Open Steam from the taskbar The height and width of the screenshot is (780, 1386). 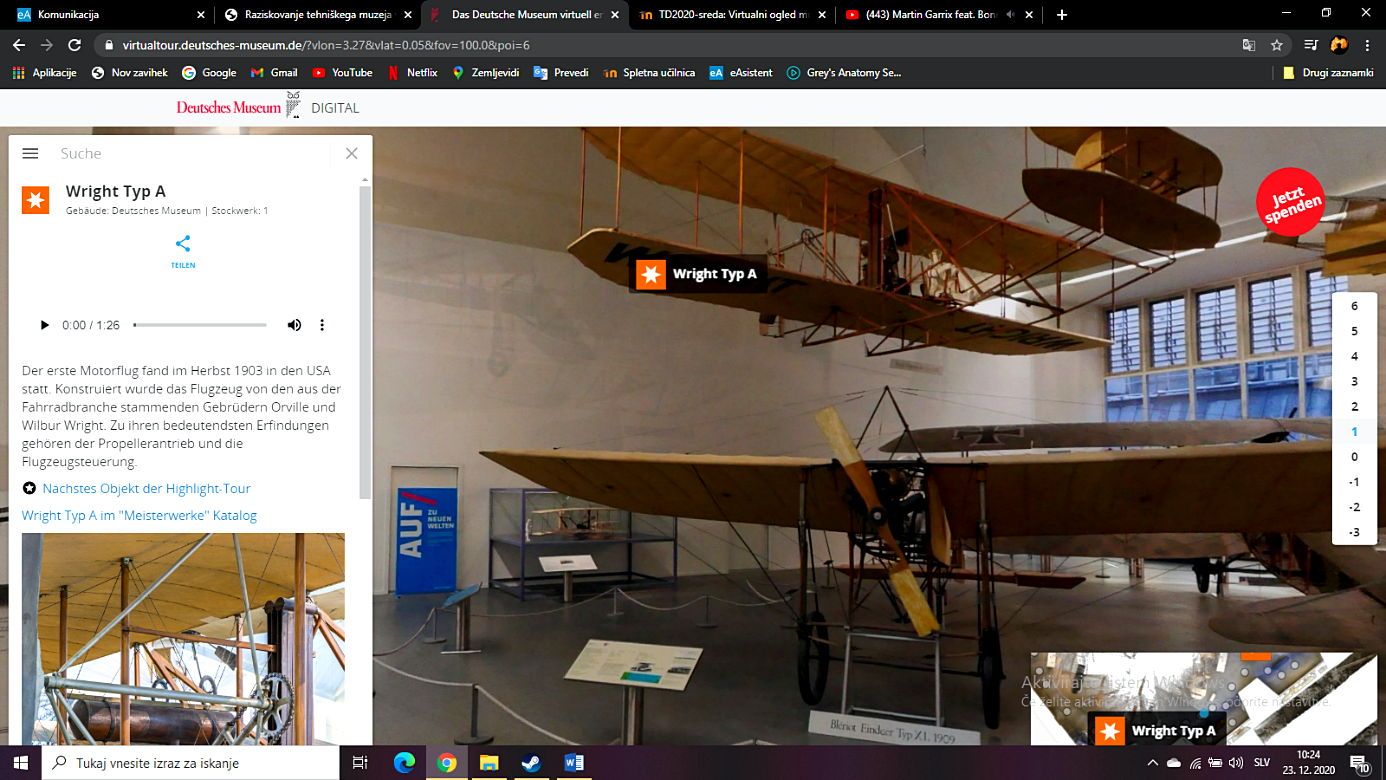(531, 763)
